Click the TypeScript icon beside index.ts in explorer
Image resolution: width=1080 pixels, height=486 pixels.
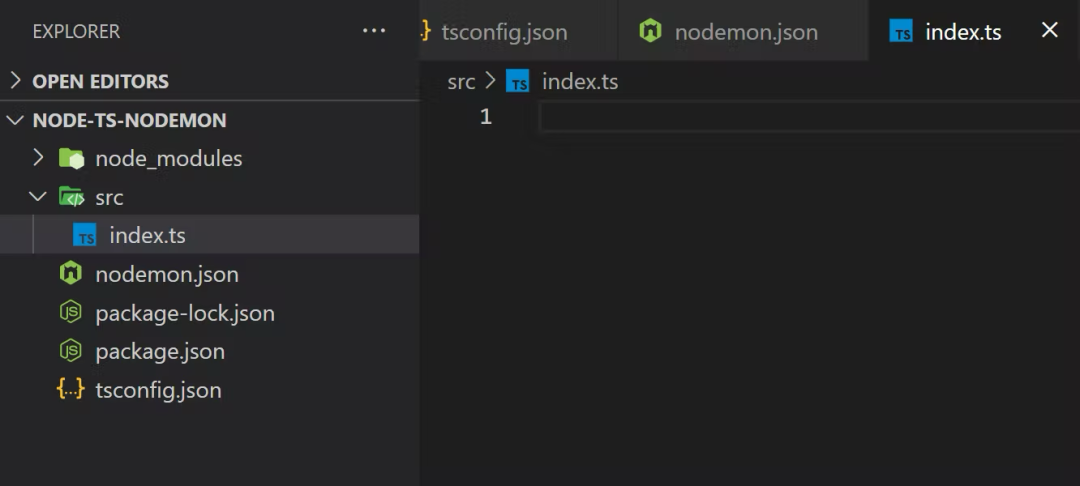point(85,236)
